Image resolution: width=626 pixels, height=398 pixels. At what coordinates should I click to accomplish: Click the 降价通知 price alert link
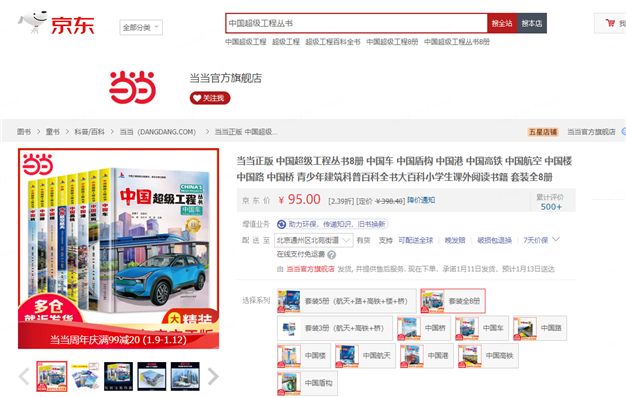pyautogui.click(x=421, y=200)
